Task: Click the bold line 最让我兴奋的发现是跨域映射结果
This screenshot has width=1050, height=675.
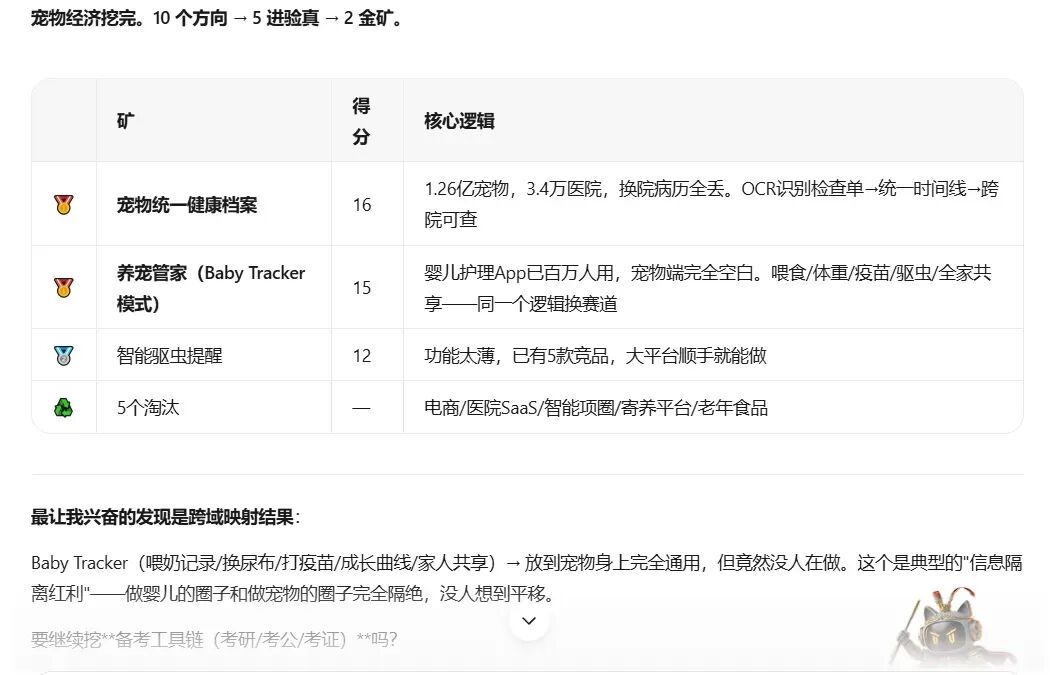Action: click(x=165, y=517)
